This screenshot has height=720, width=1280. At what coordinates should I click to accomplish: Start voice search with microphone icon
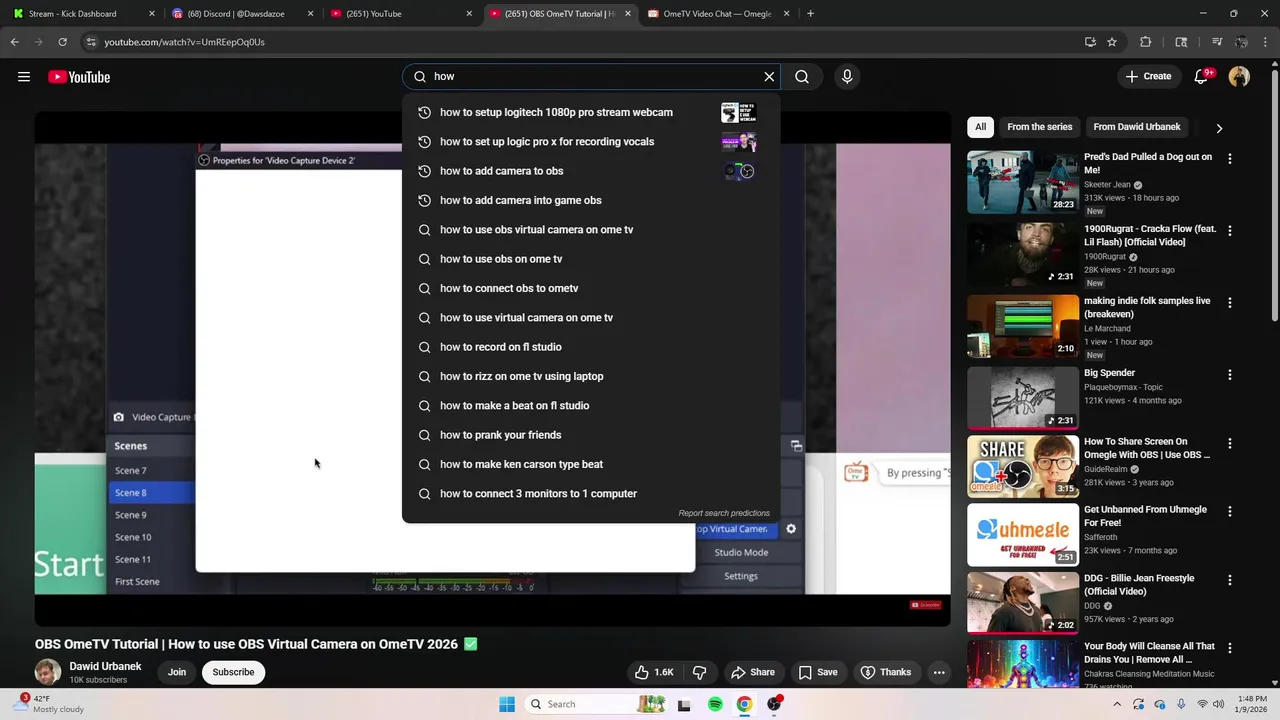pyautogui.click(x=847, y=77)
